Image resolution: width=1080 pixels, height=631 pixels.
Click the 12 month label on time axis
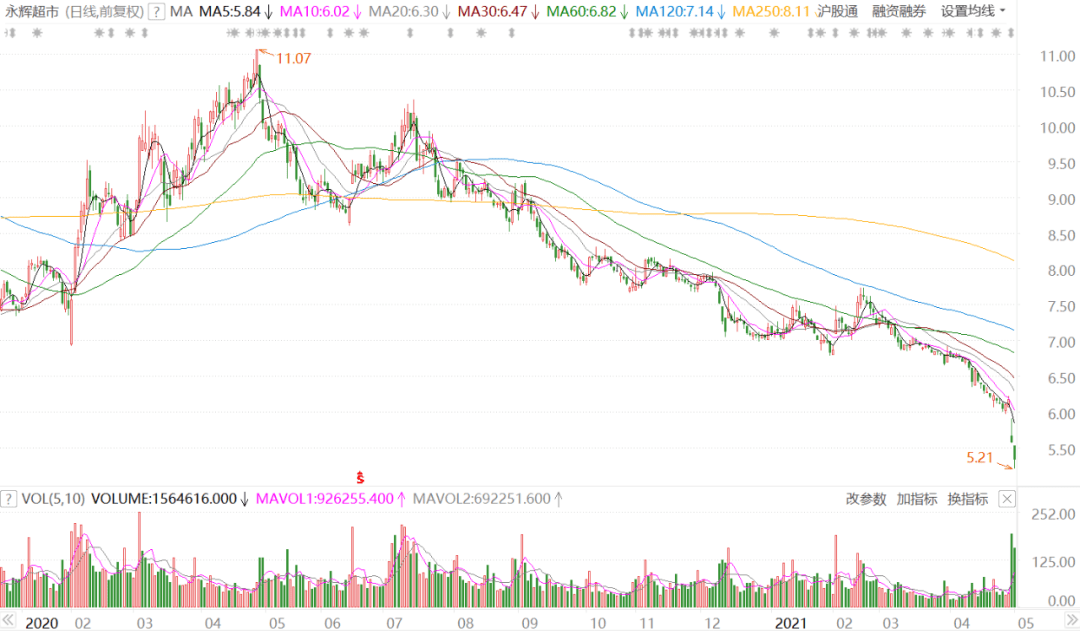pyautogui.click(x=712, y=623)
